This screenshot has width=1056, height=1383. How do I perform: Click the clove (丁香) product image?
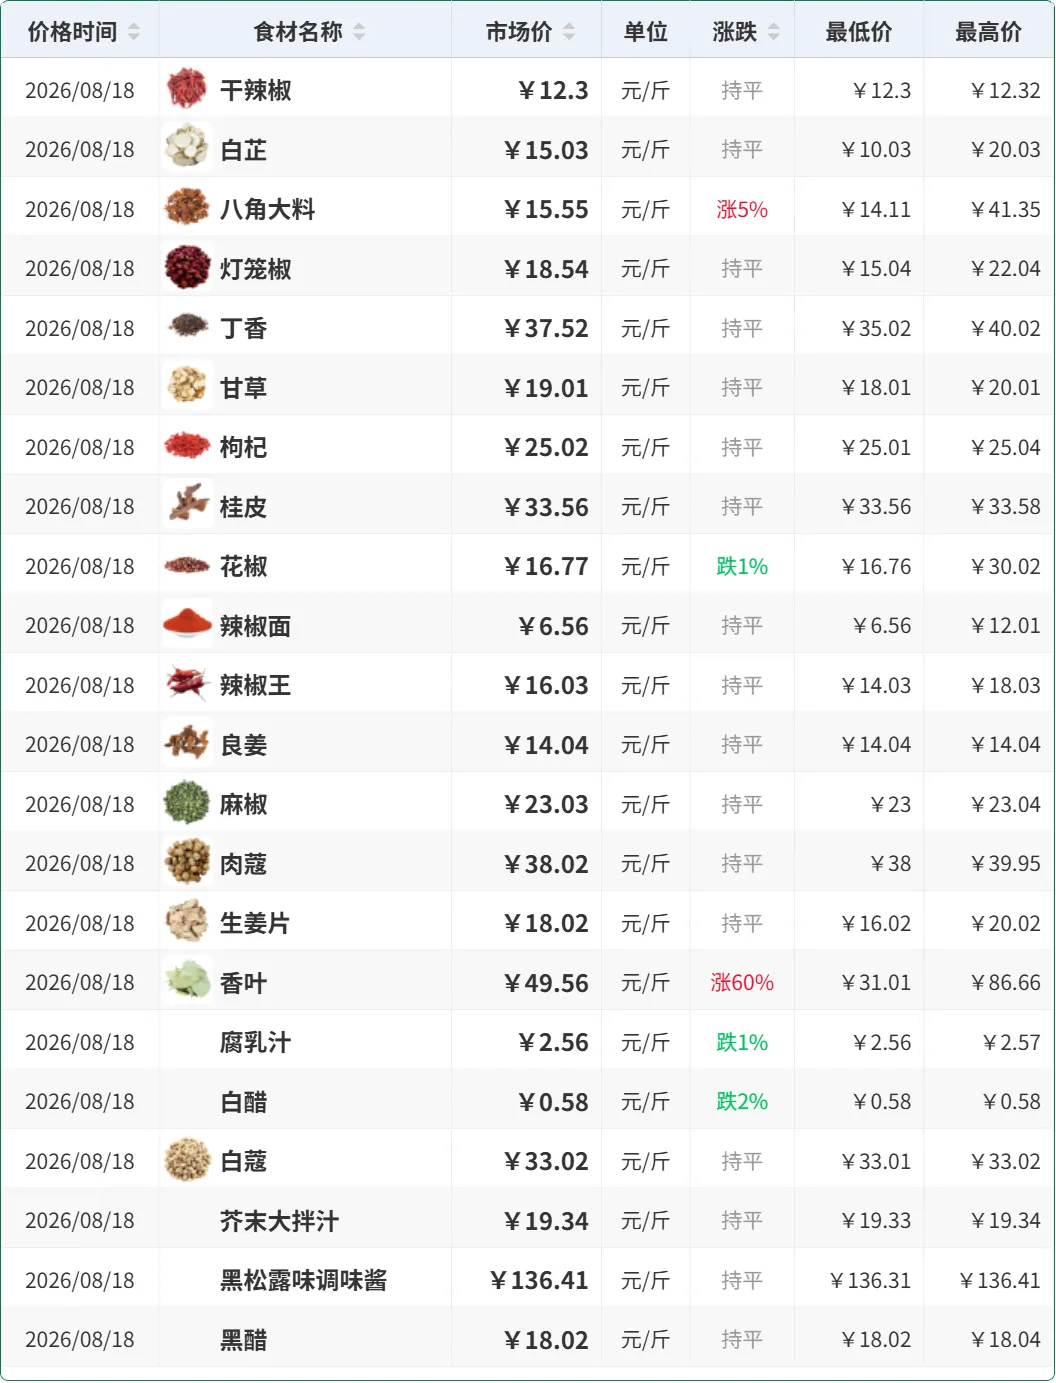(187, 327)
